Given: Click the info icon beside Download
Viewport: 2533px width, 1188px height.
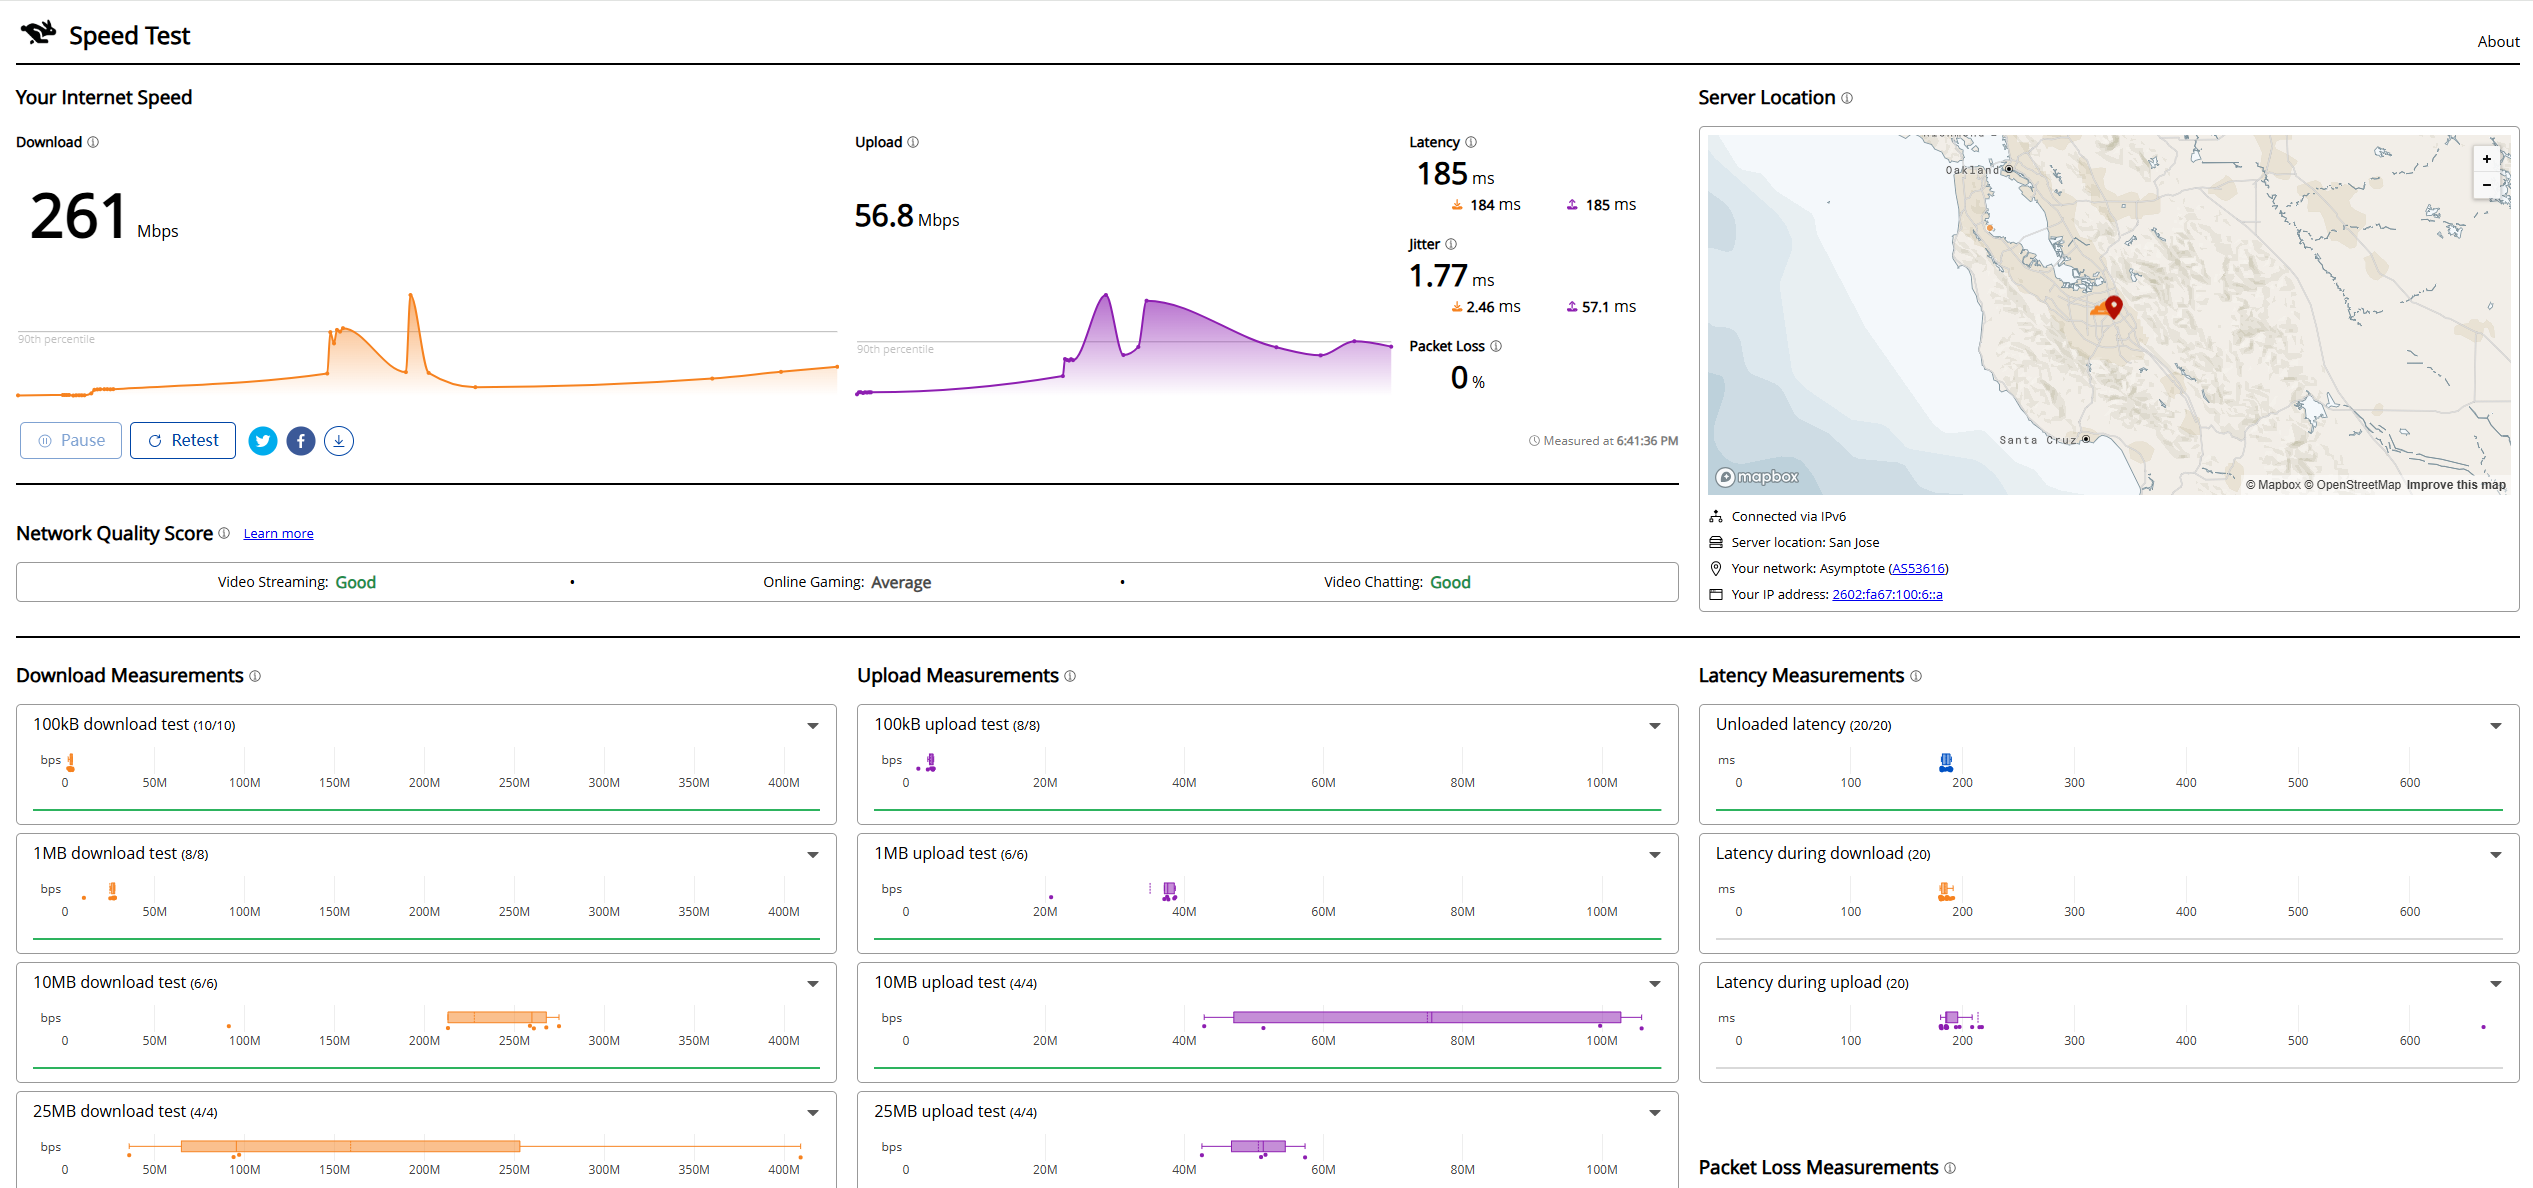Looking at the screenshot, I should (93, 142).
